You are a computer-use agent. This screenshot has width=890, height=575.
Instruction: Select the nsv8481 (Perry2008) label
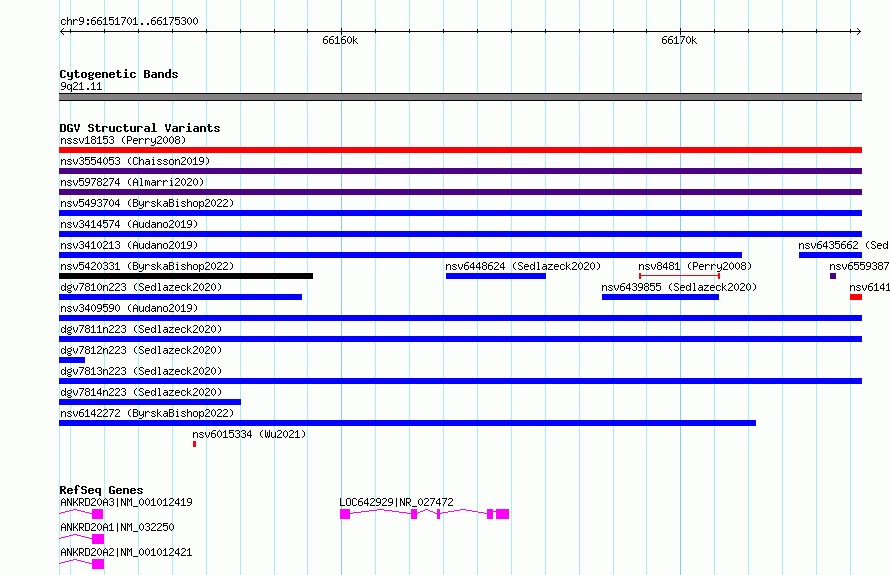click(695, 266)
